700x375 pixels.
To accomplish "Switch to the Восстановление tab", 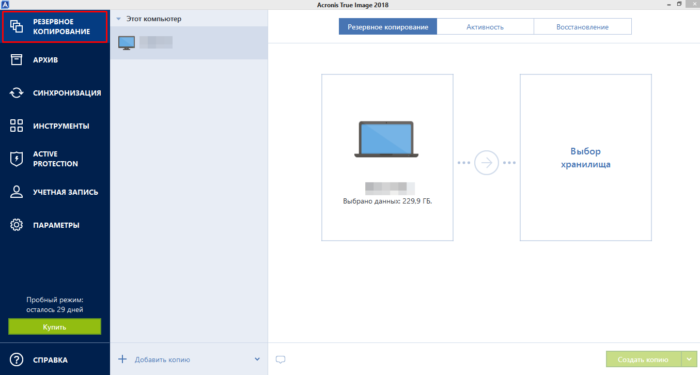I will coord(582,27).
